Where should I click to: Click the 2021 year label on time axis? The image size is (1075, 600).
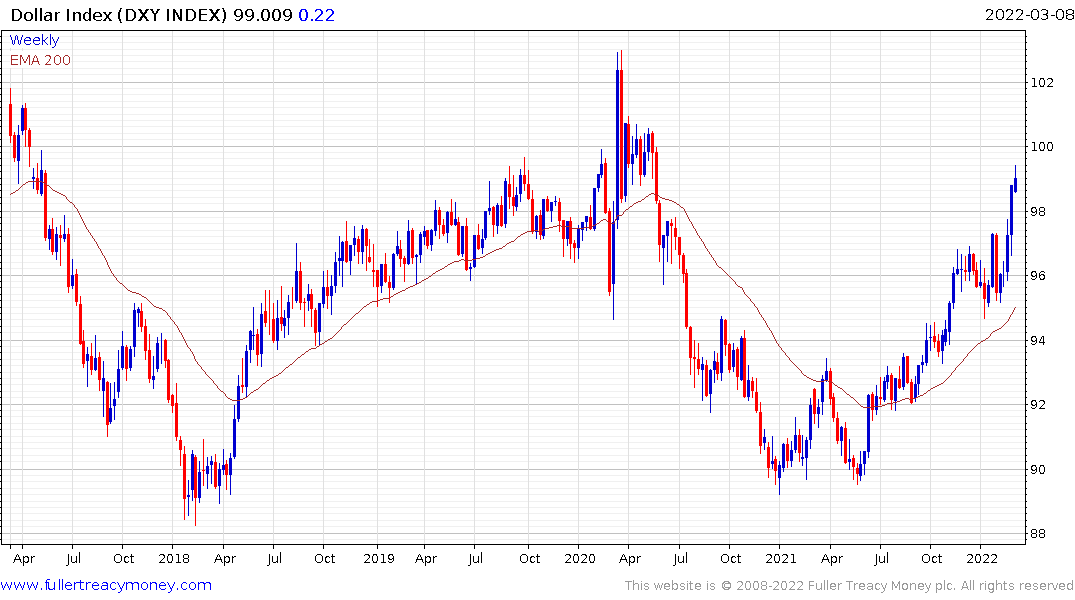[781, 559]
